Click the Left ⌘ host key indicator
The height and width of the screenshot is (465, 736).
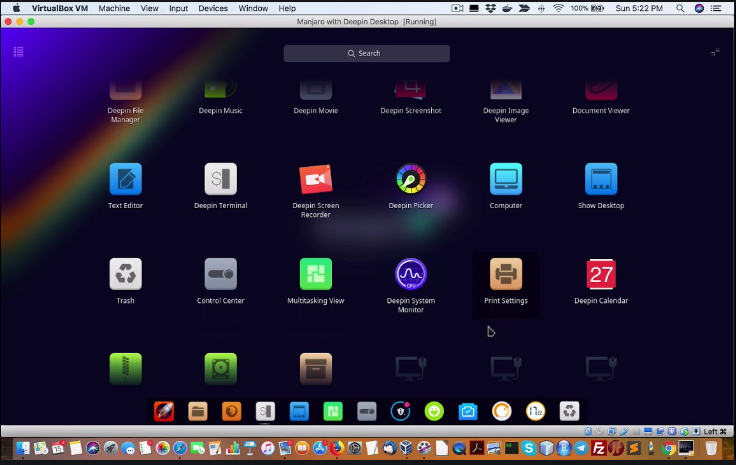tap(715, 431)
